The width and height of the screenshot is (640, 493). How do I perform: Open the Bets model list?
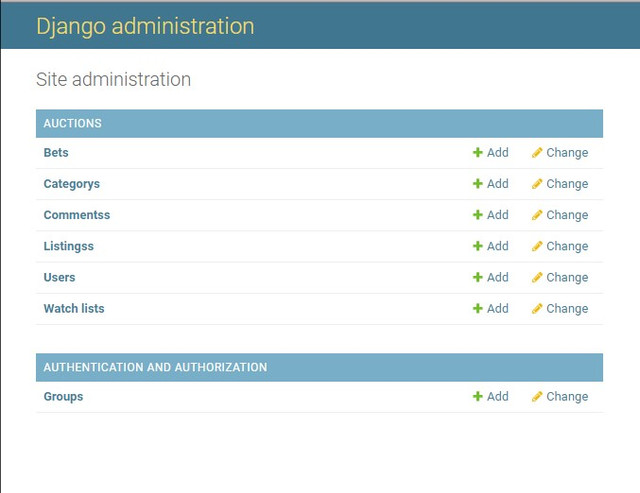(x=56, y=153)
